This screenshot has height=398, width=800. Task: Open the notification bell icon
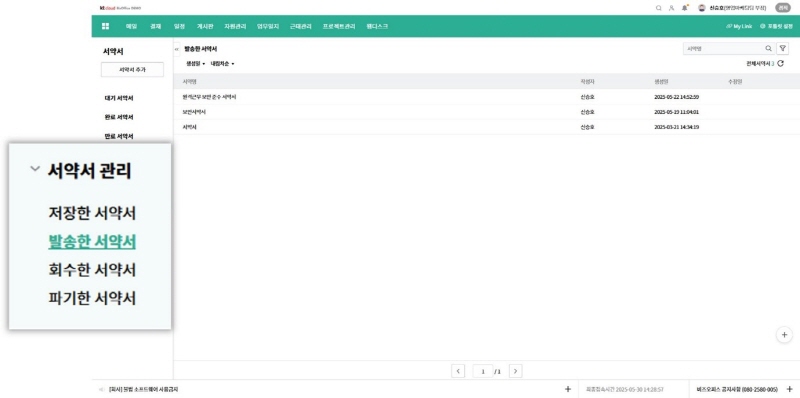[x=685, y=8]
